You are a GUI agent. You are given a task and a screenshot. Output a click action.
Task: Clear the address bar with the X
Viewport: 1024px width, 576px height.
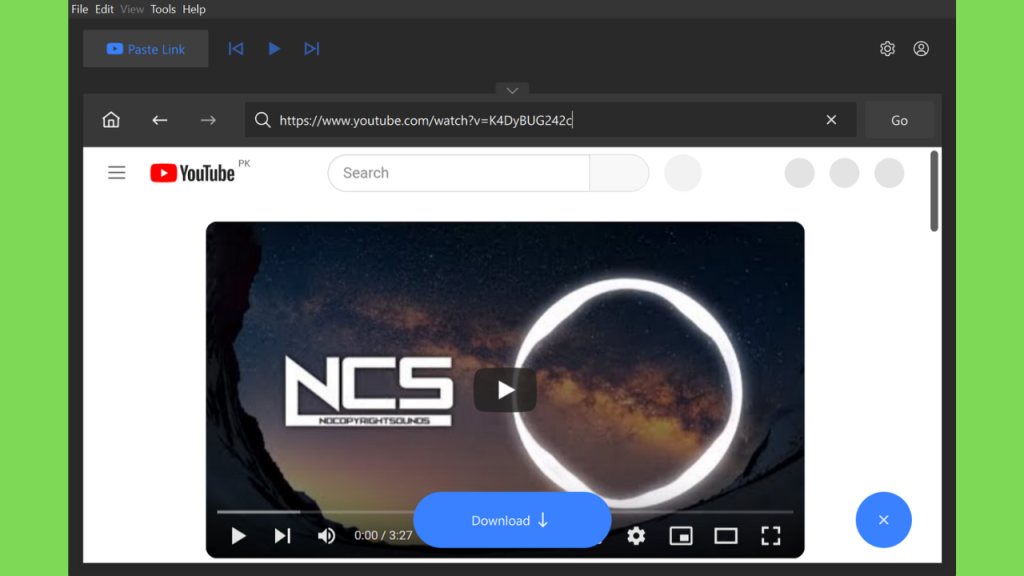coord(831,120)
